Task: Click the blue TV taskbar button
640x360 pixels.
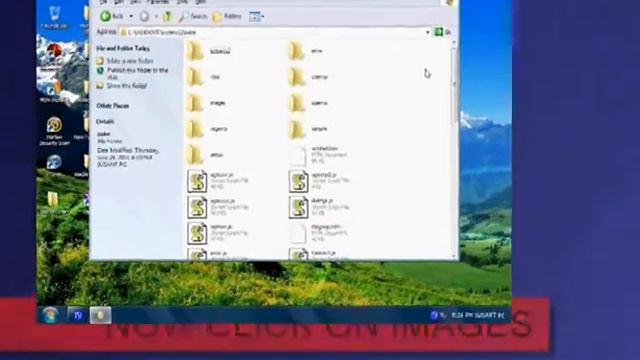Action: [x=77, y=315]
